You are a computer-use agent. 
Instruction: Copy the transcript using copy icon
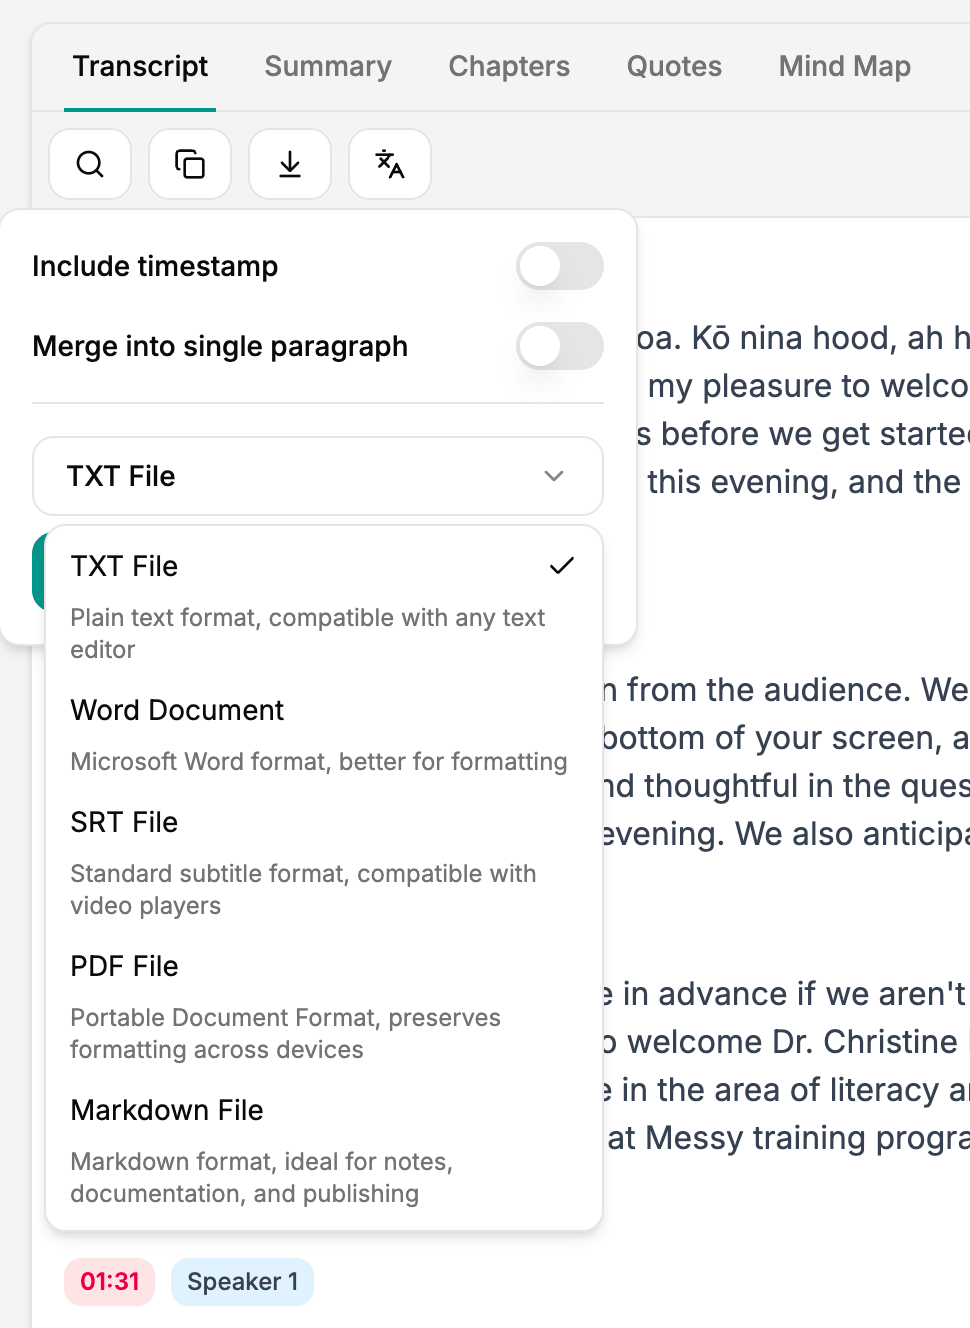(x=190, y=164)
